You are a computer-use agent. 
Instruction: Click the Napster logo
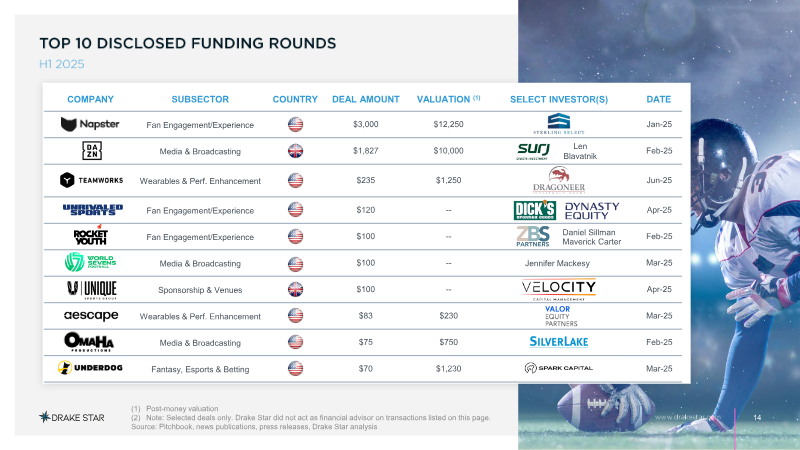pyautogui.click(x=90, y=124)
